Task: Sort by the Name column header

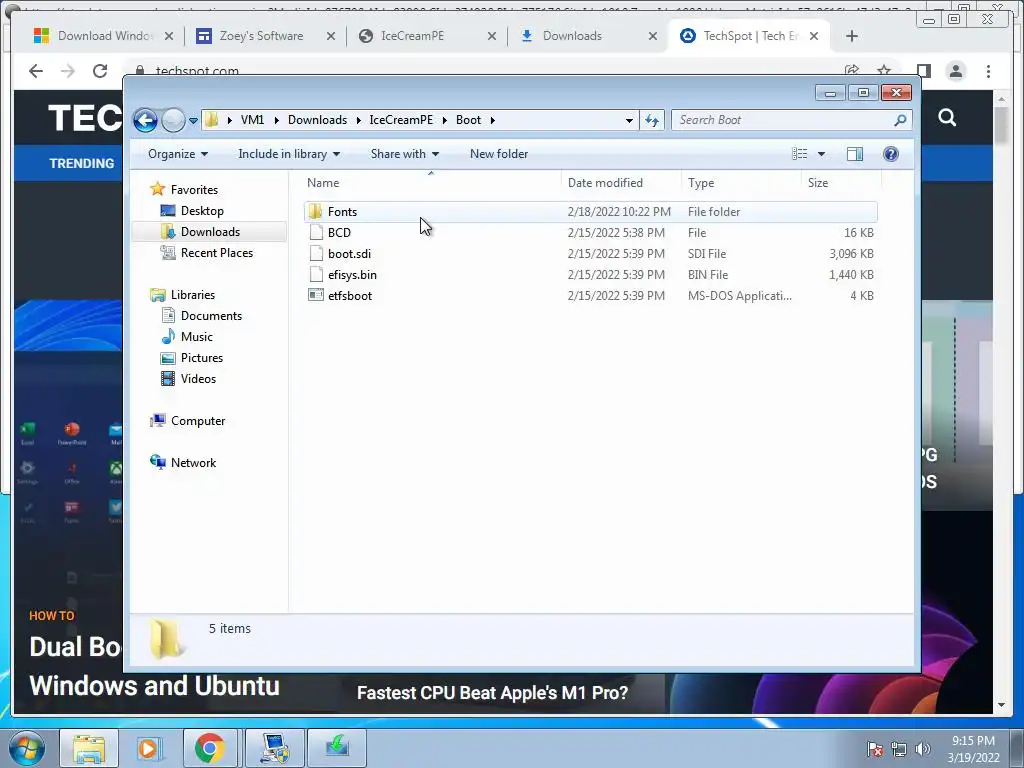Action: 431,183
